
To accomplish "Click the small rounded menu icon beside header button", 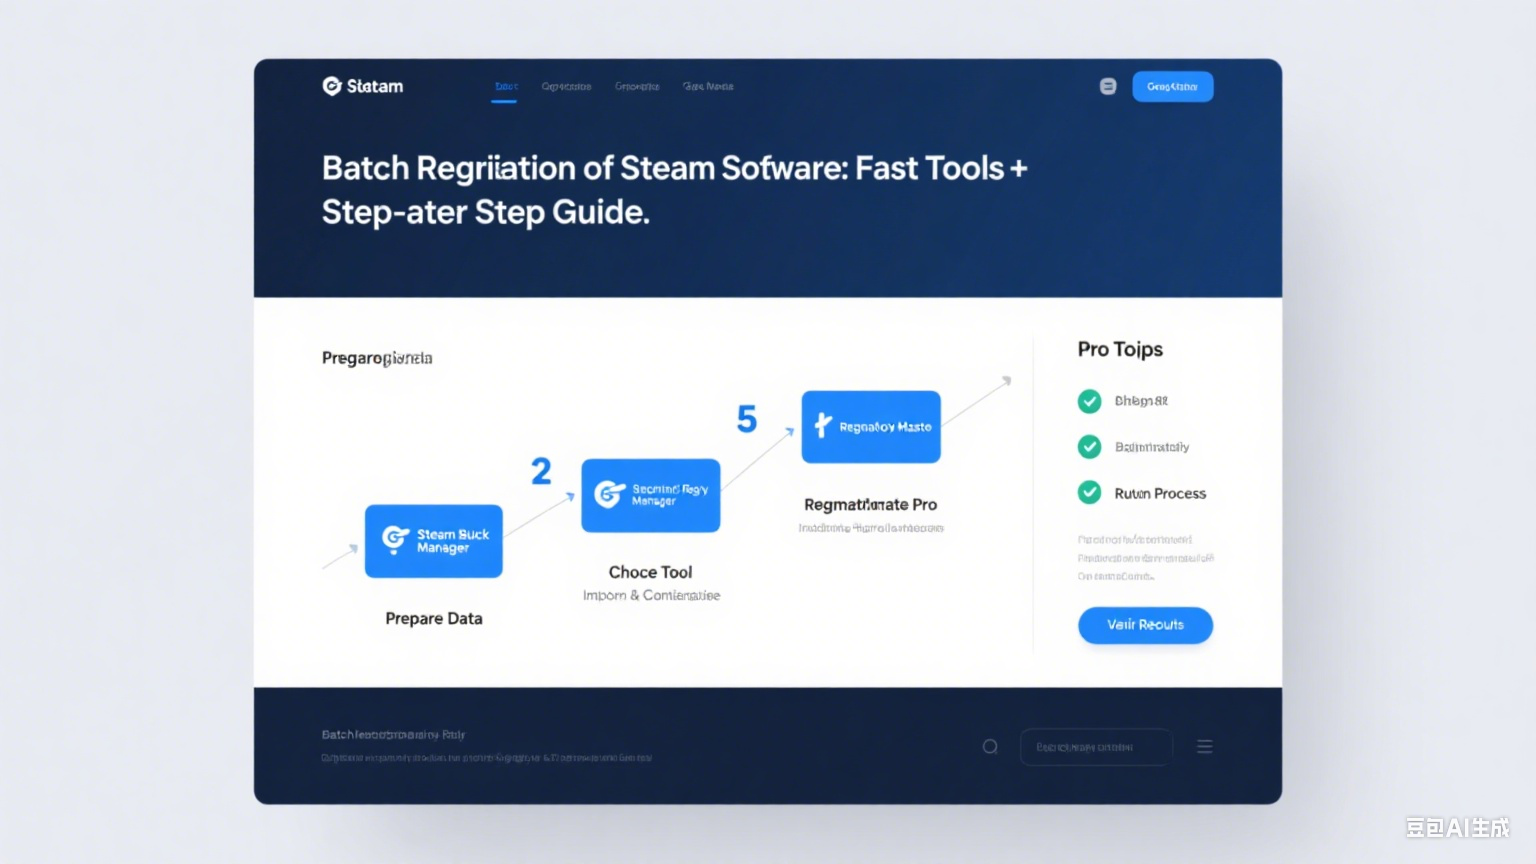I will click(x=1108, y=86).
